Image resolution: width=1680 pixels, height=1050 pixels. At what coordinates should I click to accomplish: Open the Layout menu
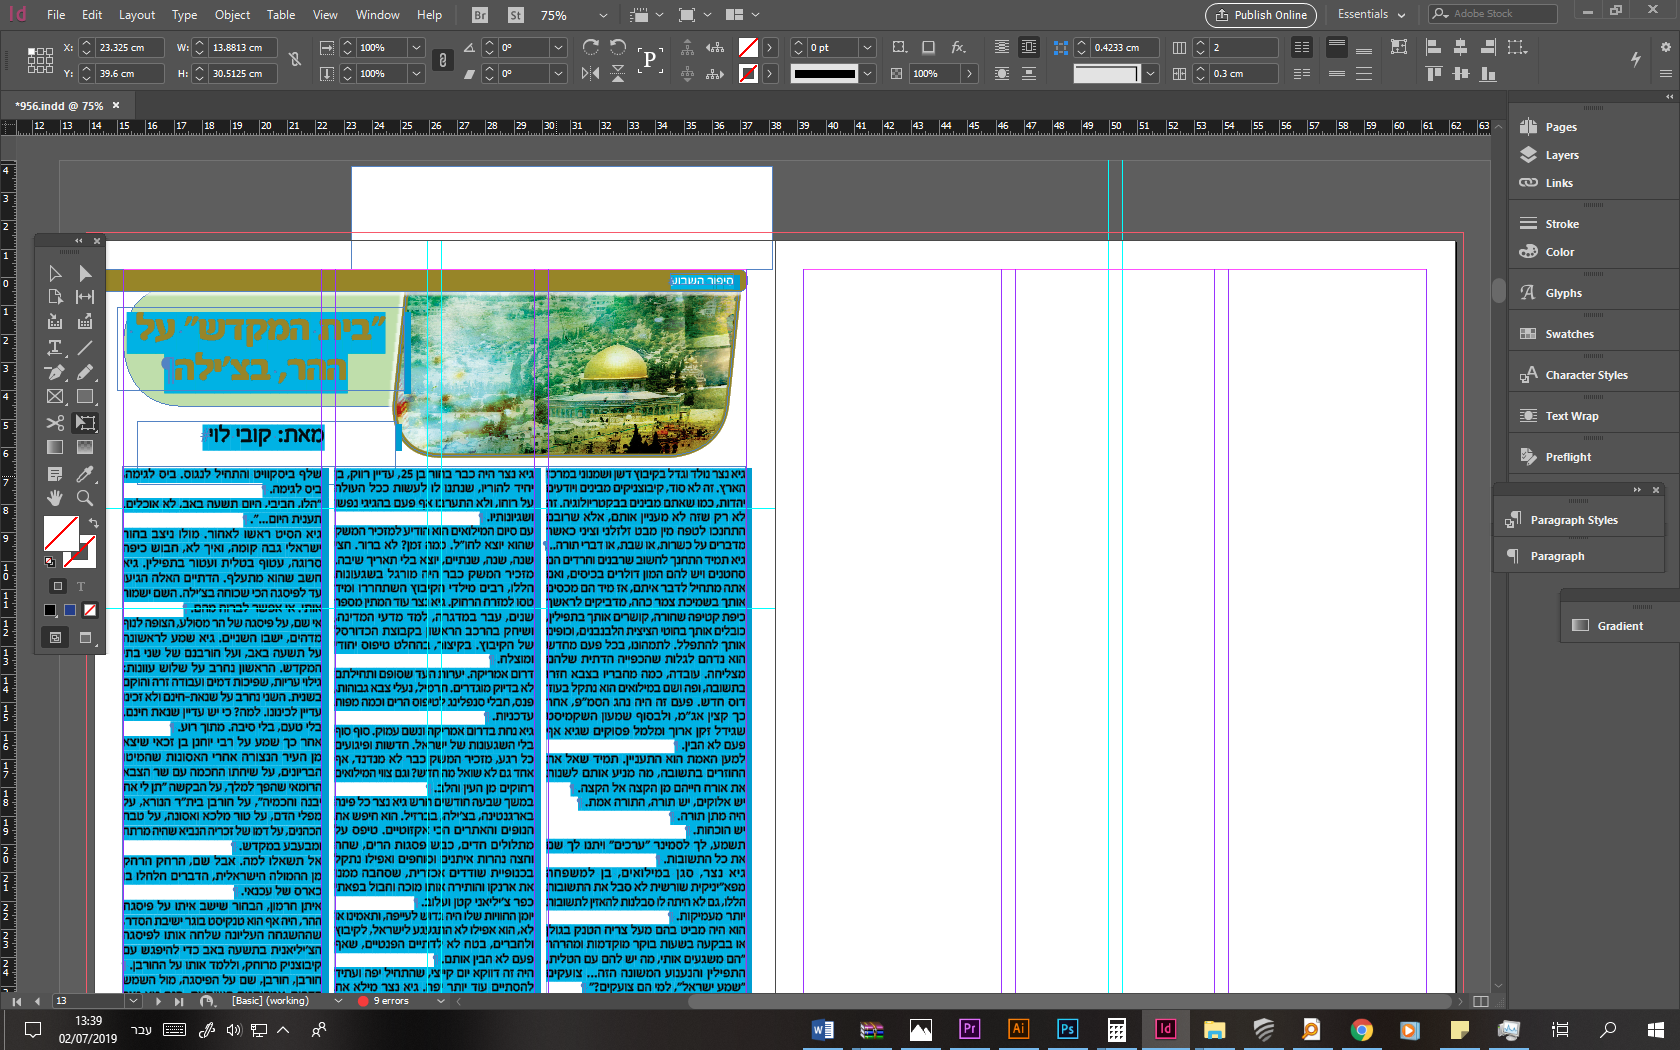(136, 15)
